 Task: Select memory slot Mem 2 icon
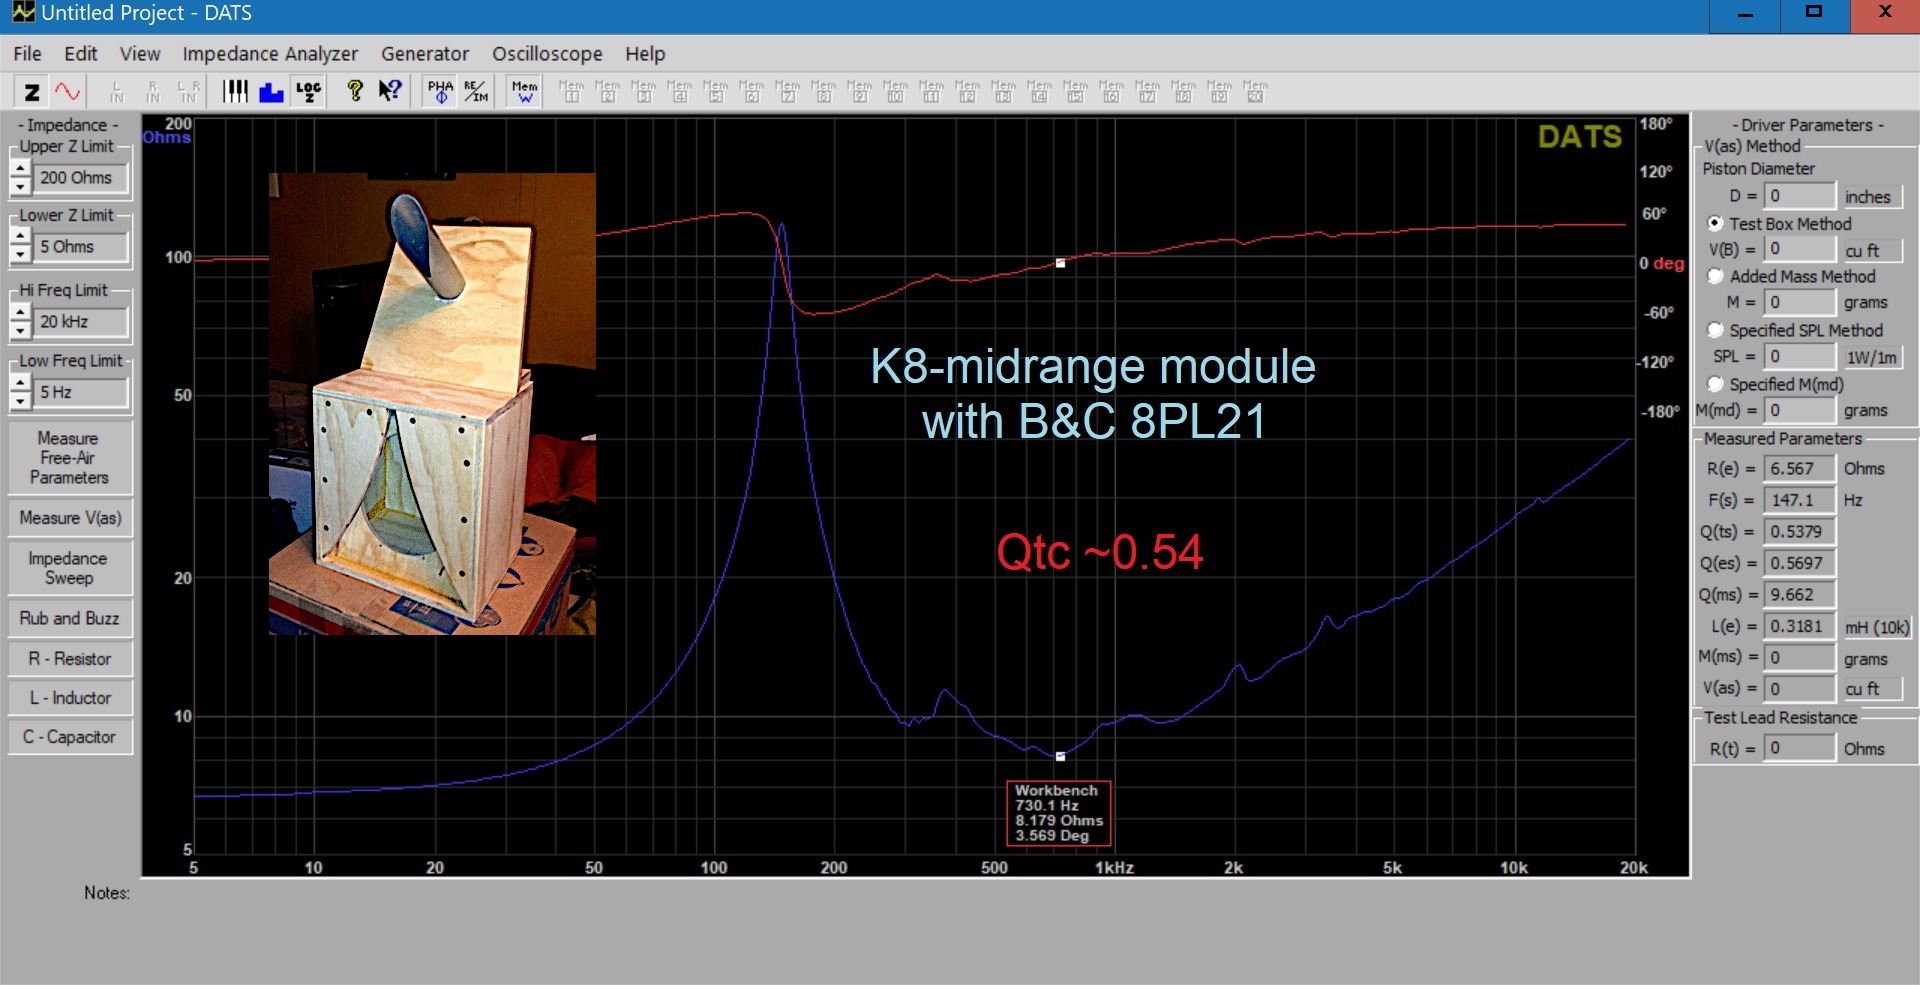pos(607,92)
